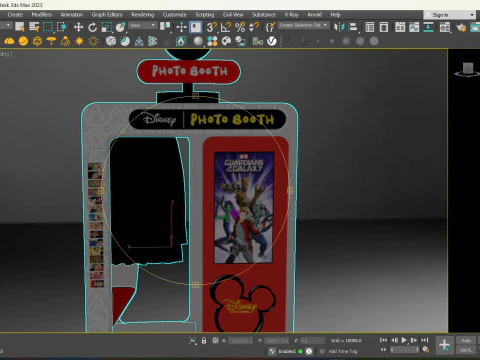This screenshot has height=360, width=480.
Task: Step to previous frame
Action: 394,340
